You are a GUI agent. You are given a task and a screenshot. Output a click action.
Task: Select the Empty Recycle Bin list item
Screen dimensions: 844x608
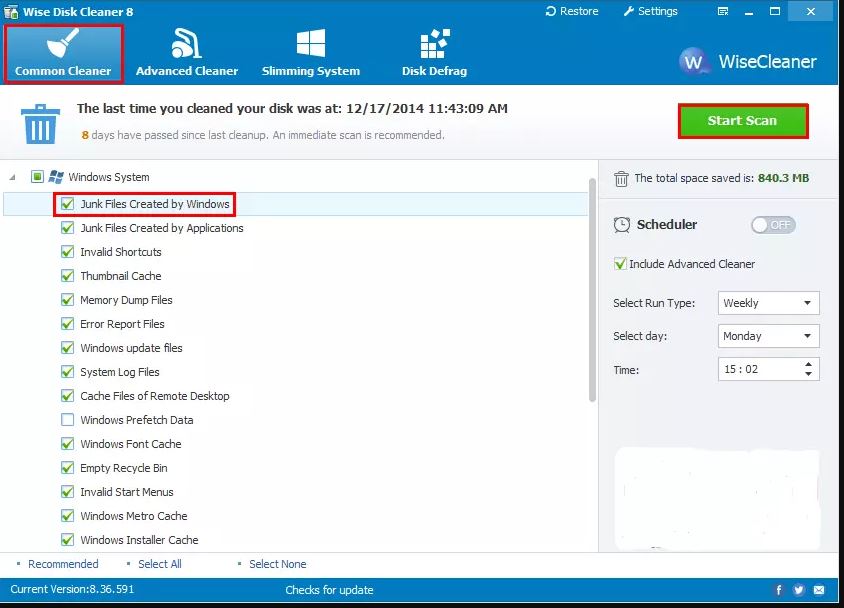coord(123,467)
